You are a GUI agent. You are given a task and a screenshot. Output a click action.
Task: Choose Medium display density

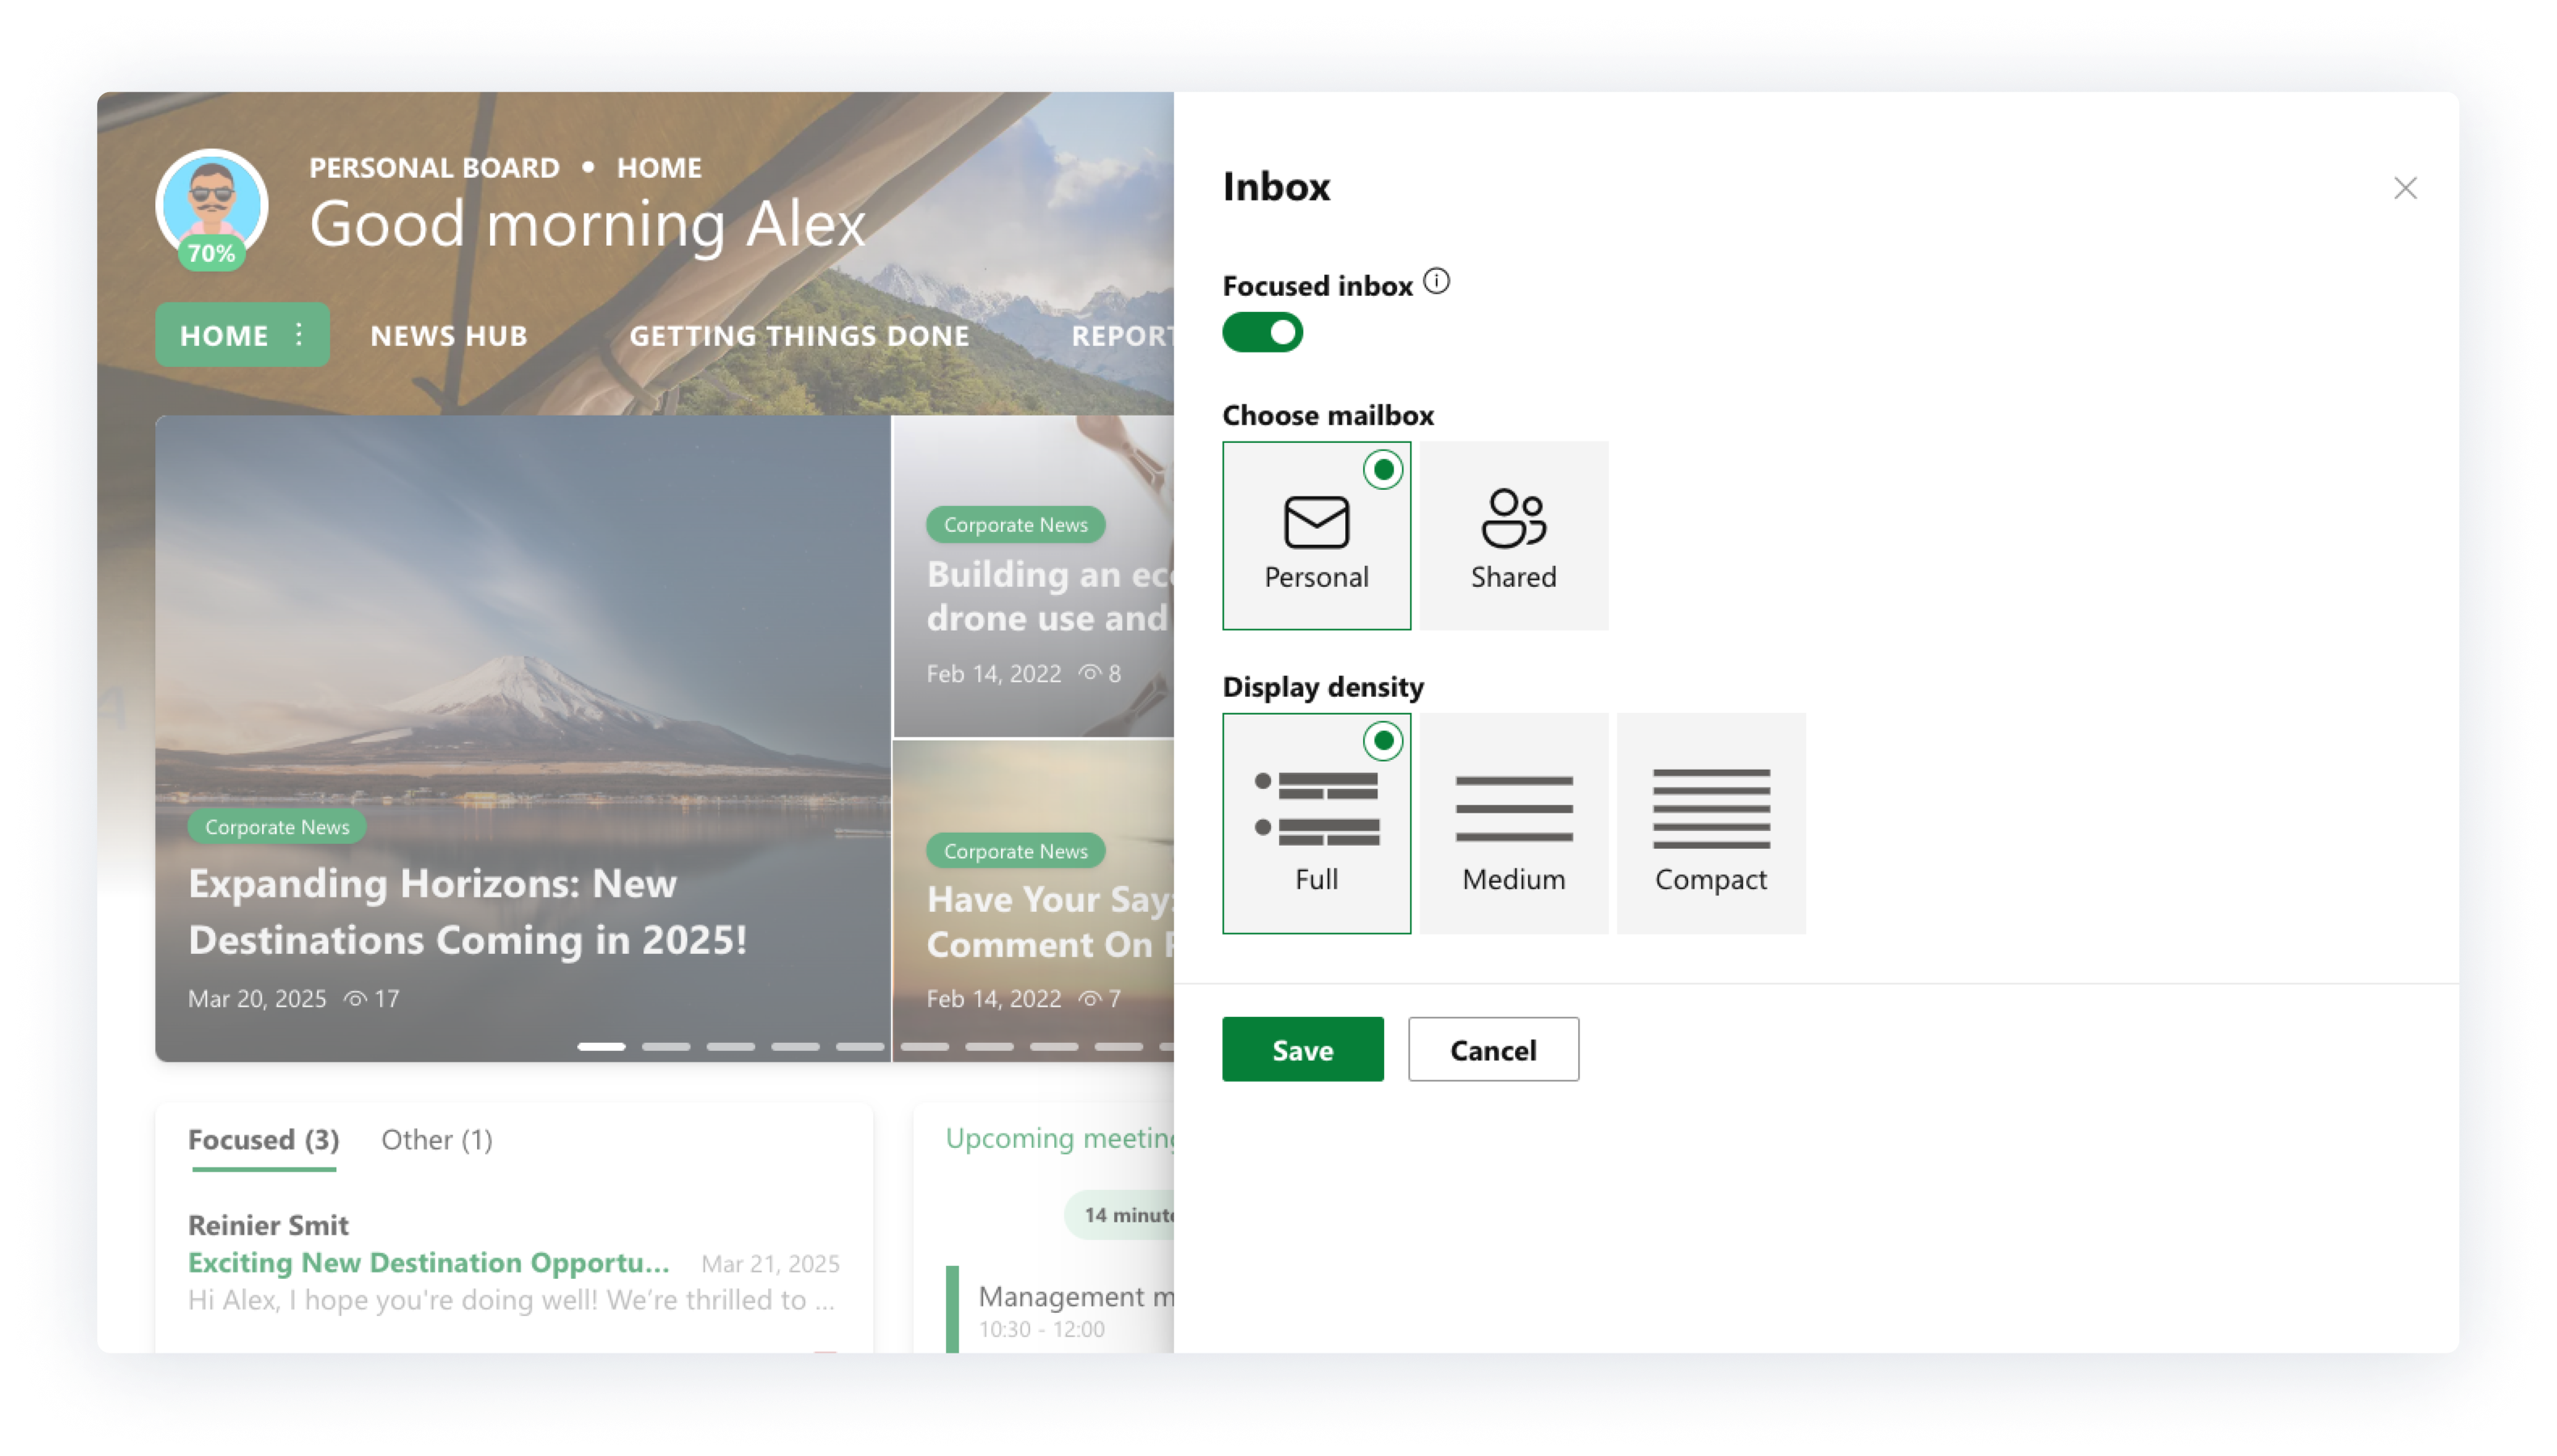tap(1513, 823)
